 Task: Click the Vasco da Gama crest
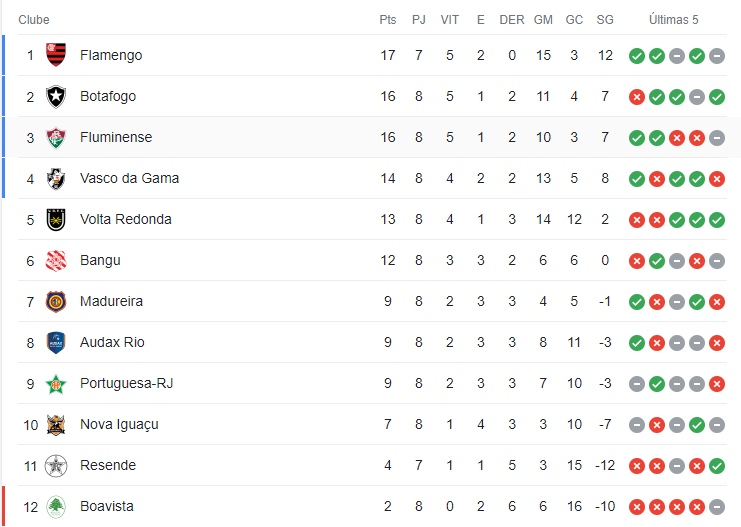[56, 179]
